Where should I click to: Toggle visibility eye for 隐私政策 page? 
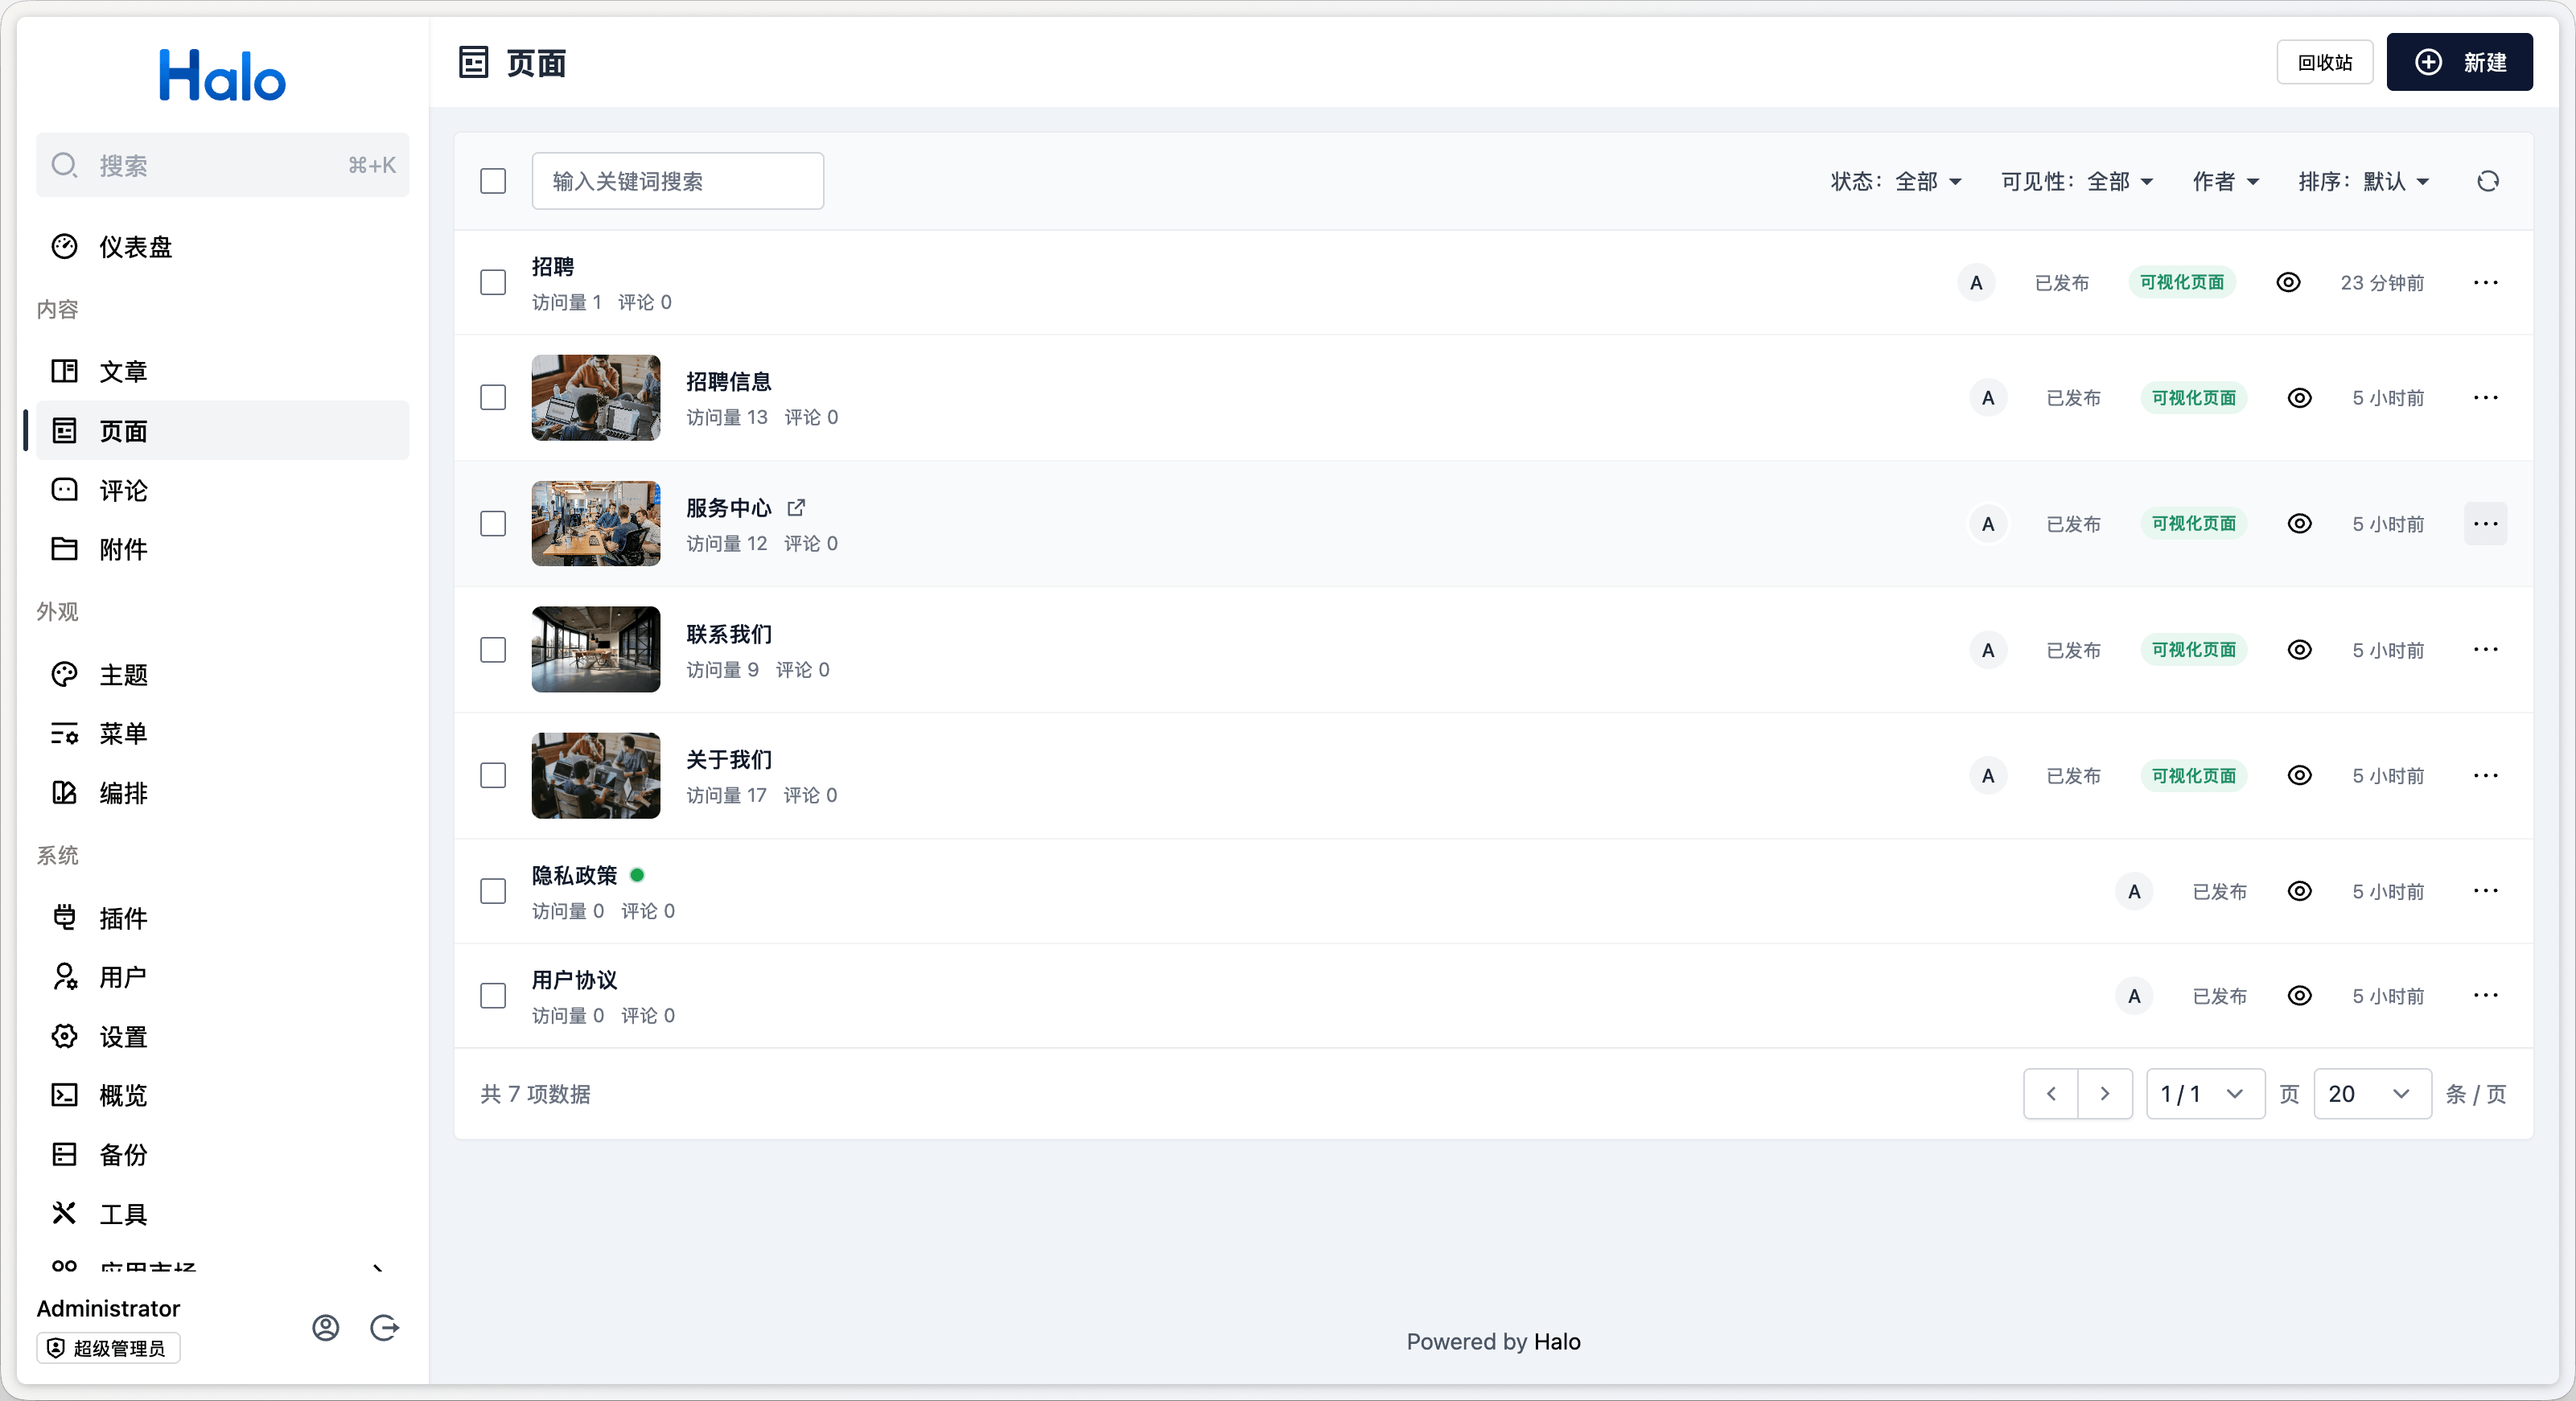[2300, 891]
